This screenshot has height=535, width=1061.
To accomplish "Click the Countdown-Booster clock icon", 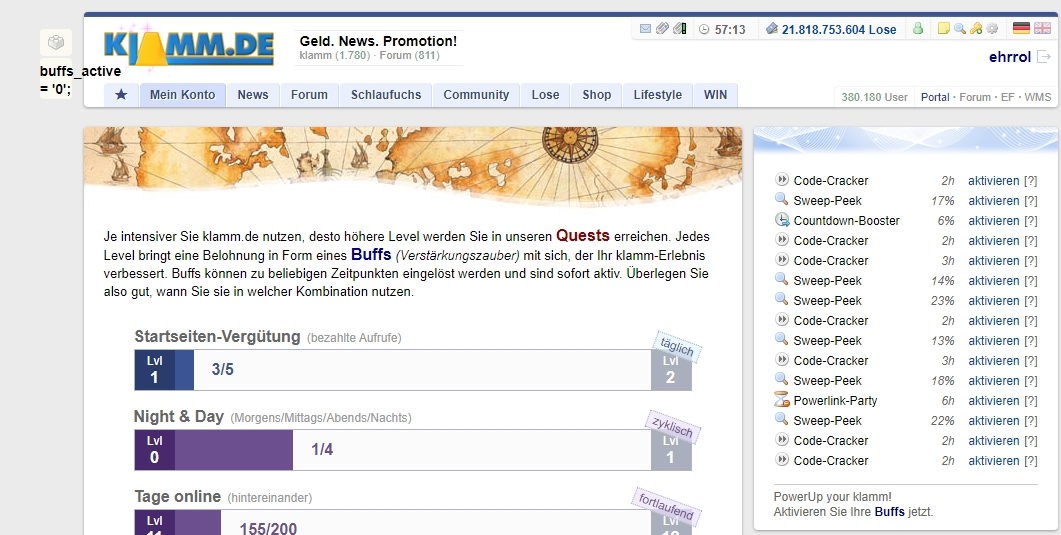I will pos(782,221).
